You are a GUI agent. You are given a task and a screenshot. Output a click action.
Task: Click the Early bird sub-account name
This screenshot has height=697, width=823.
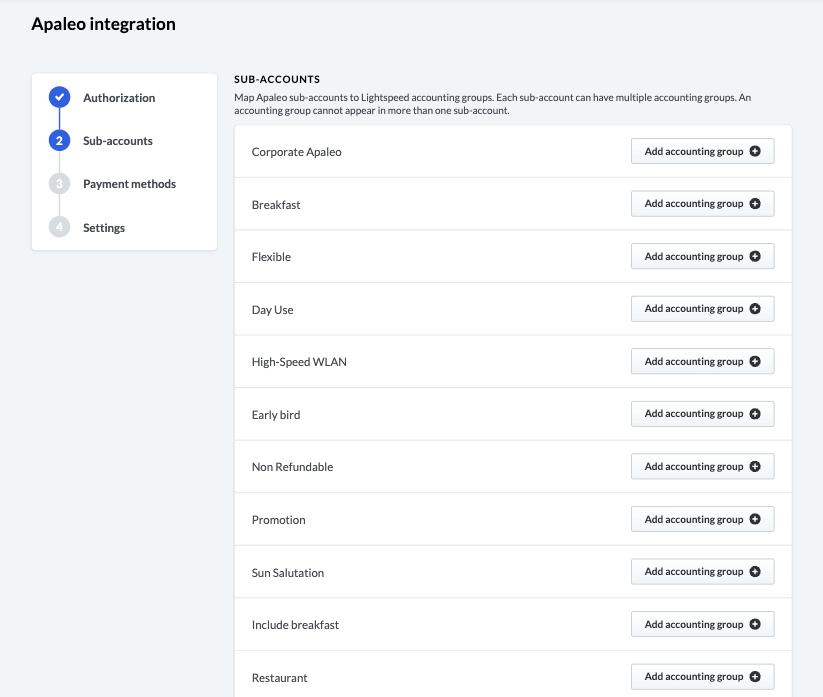pos(276,415)
